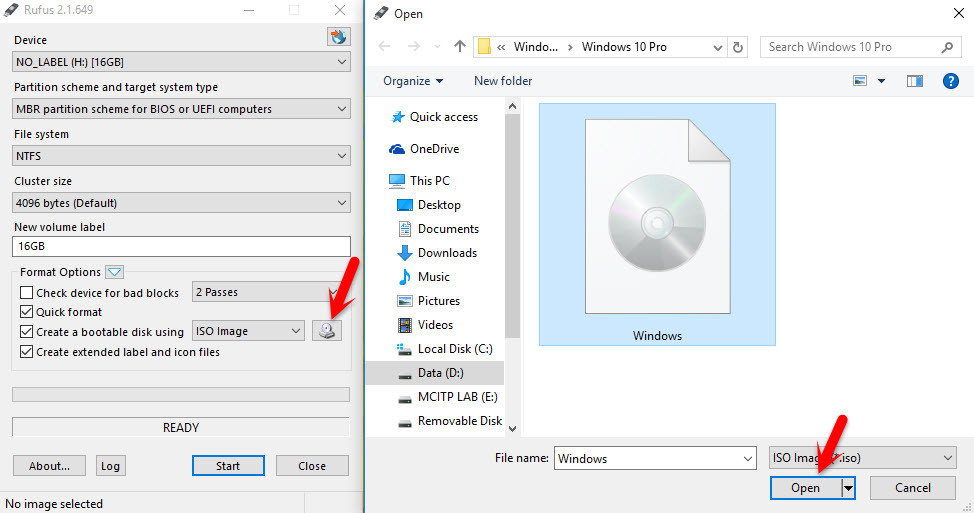Viewport: 974px width, 513px height.
Task: Open the ISO Image boot type dropdown
Action: (248, 331)
